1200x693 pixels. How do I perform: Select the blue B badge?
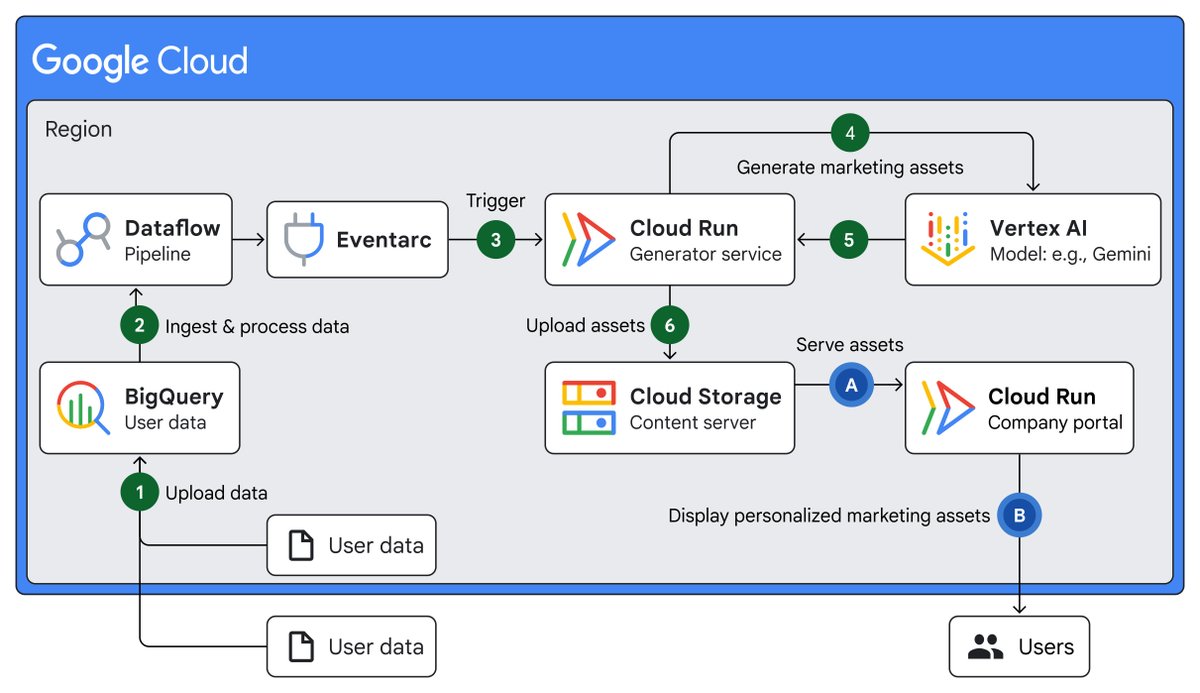click(1019, 516)
